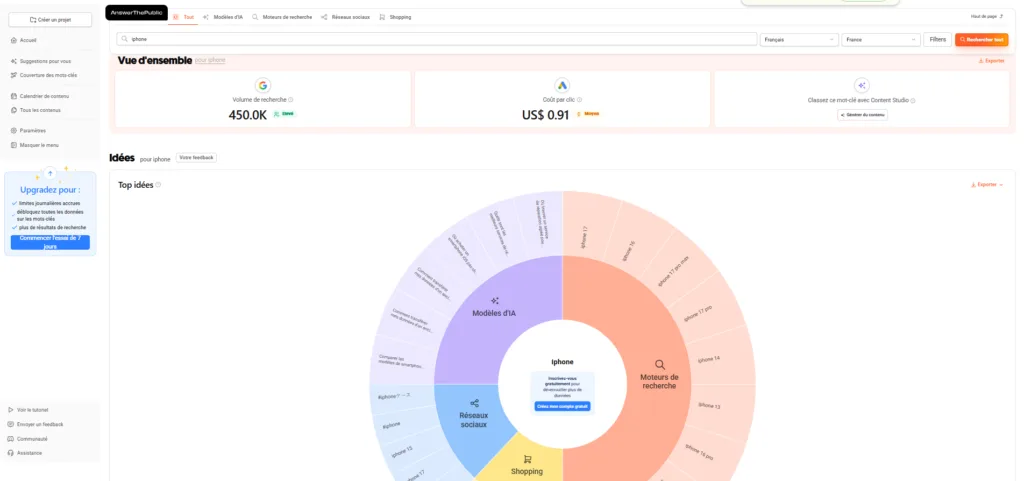Click cart icon in Shopping chart segment
The height and width of the screenshot is (481, 1024).
(x=528, y=459)
